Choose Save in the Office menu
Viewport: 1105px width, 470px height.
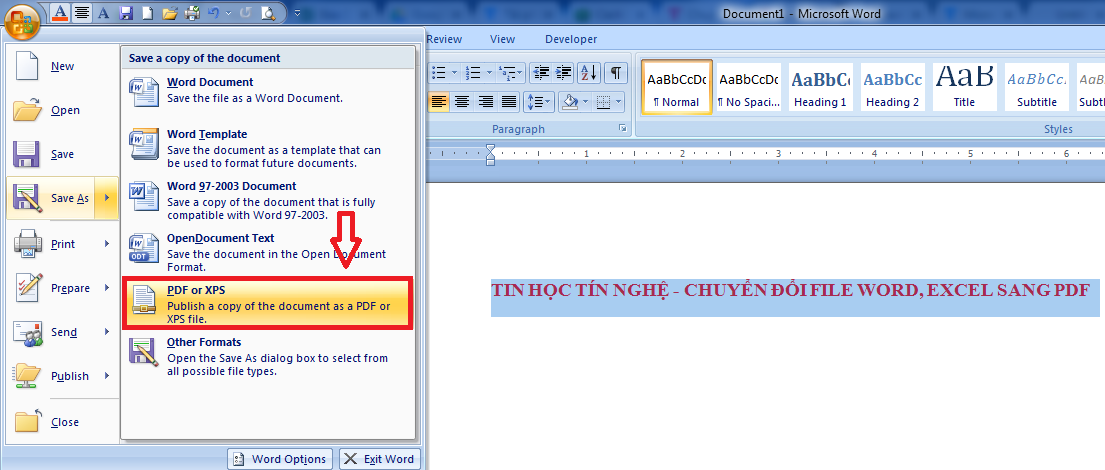click(x=62, y=154)
